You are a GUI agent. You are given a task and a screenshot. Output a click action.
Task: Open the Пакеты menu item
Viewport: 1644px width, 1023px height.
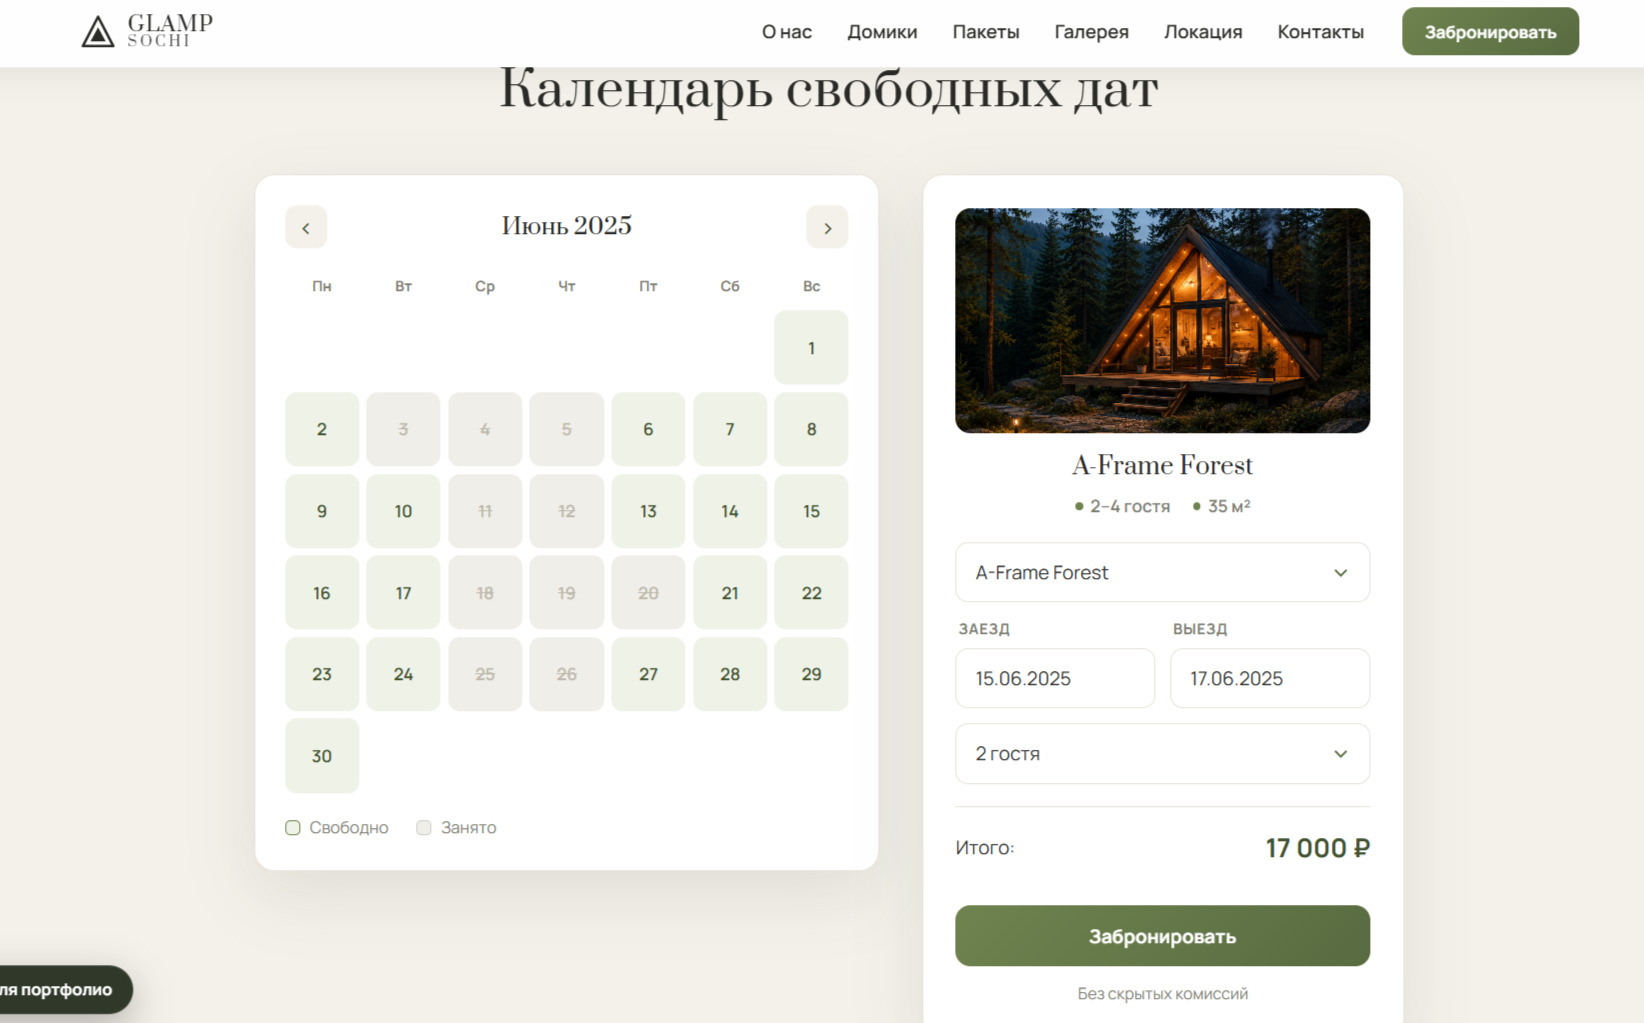986,32
